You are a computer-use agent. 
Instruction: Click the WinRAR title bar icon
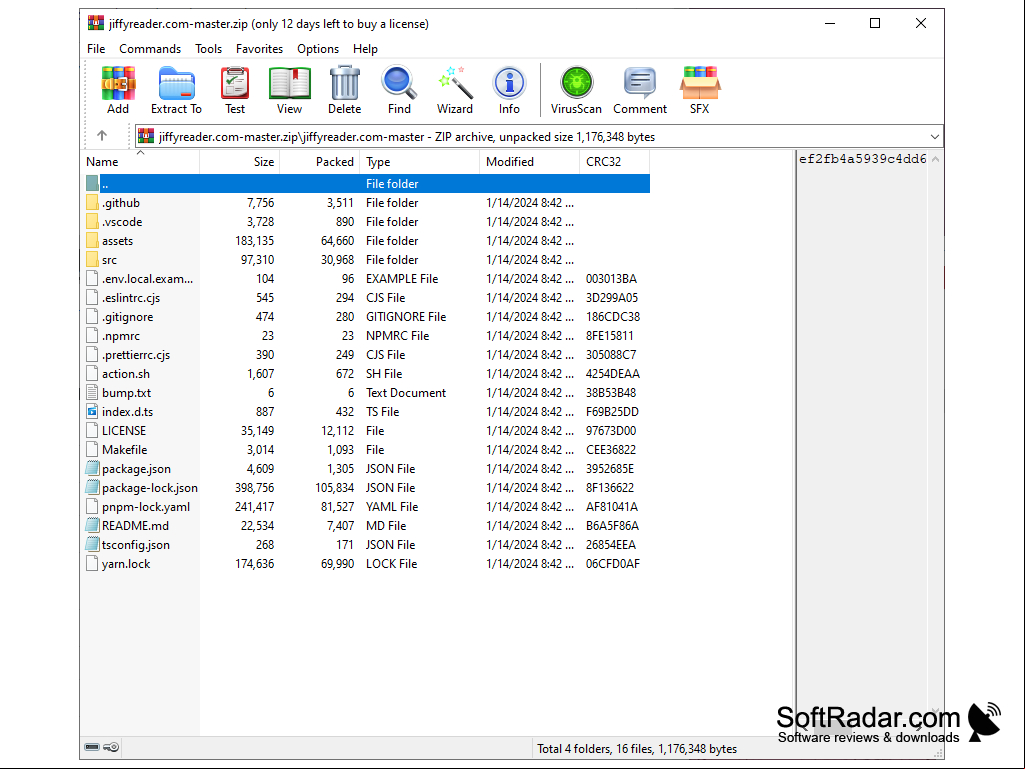coord(95,24)
